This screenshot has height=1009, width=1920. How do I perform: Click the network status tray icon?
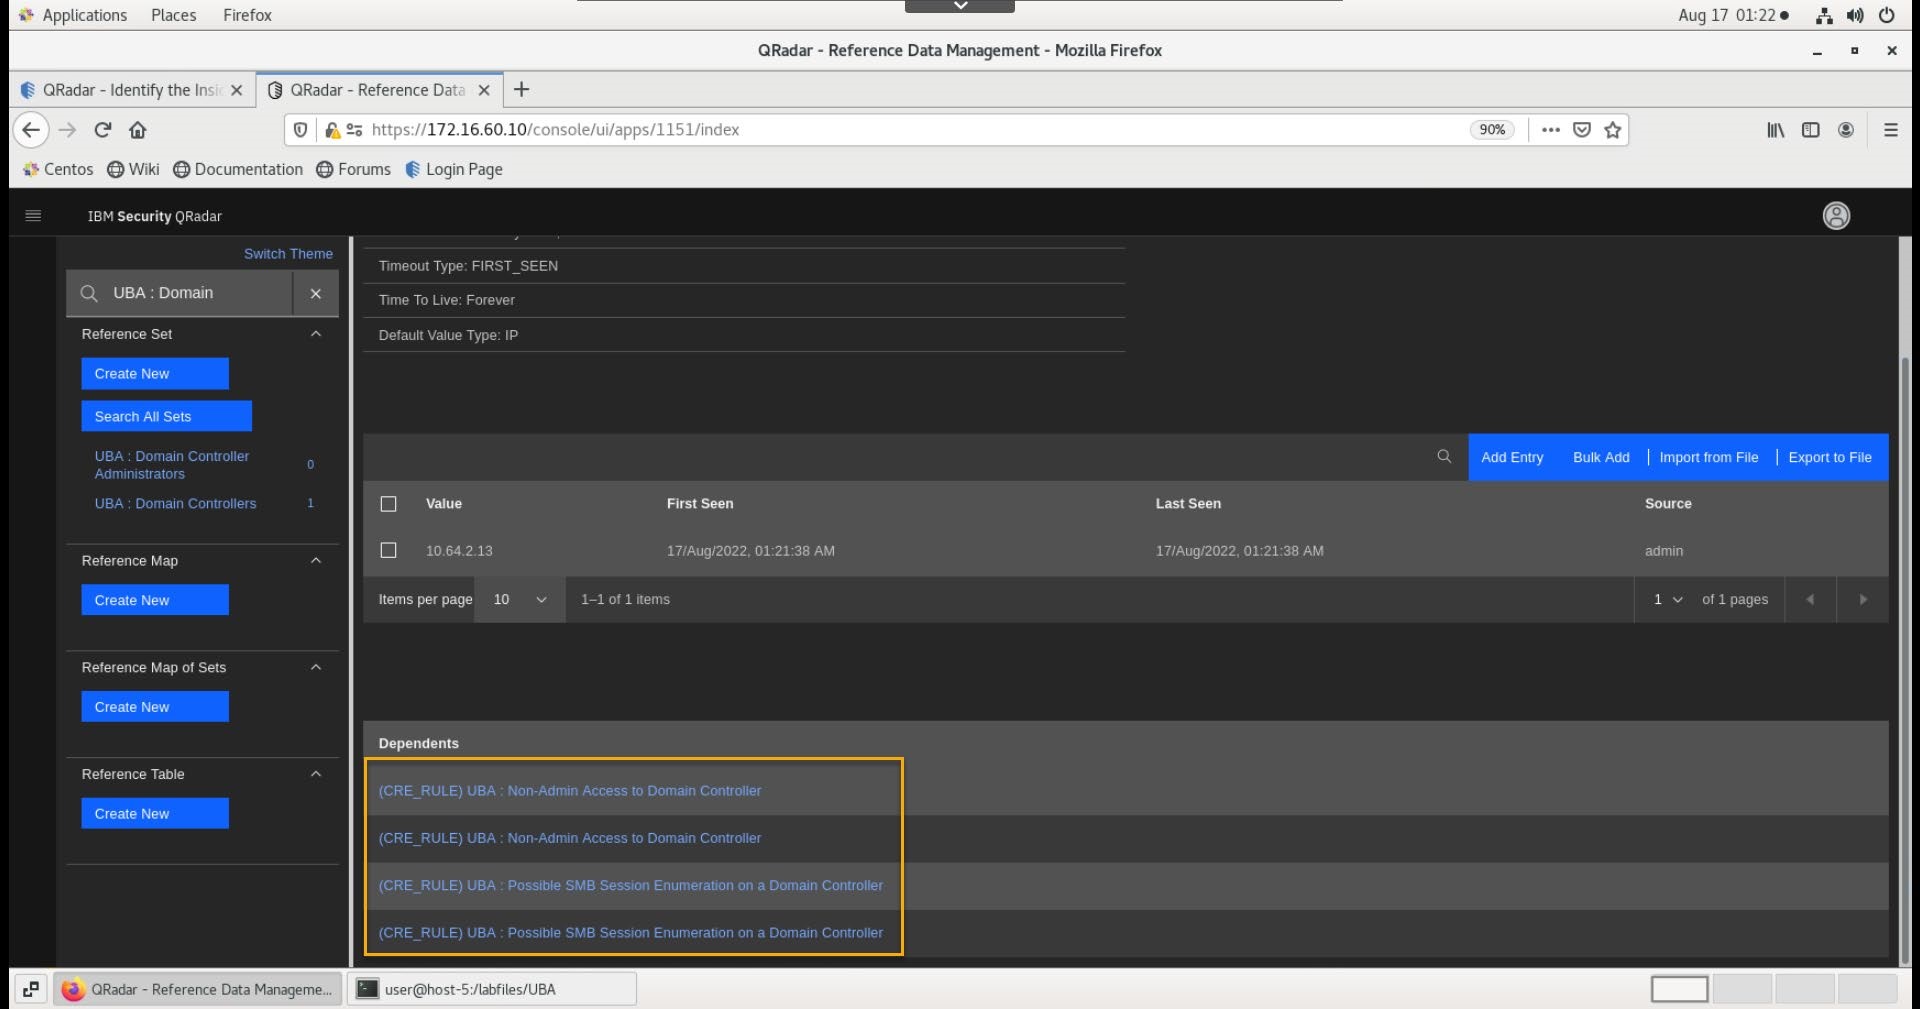(x=1824, y=15)
